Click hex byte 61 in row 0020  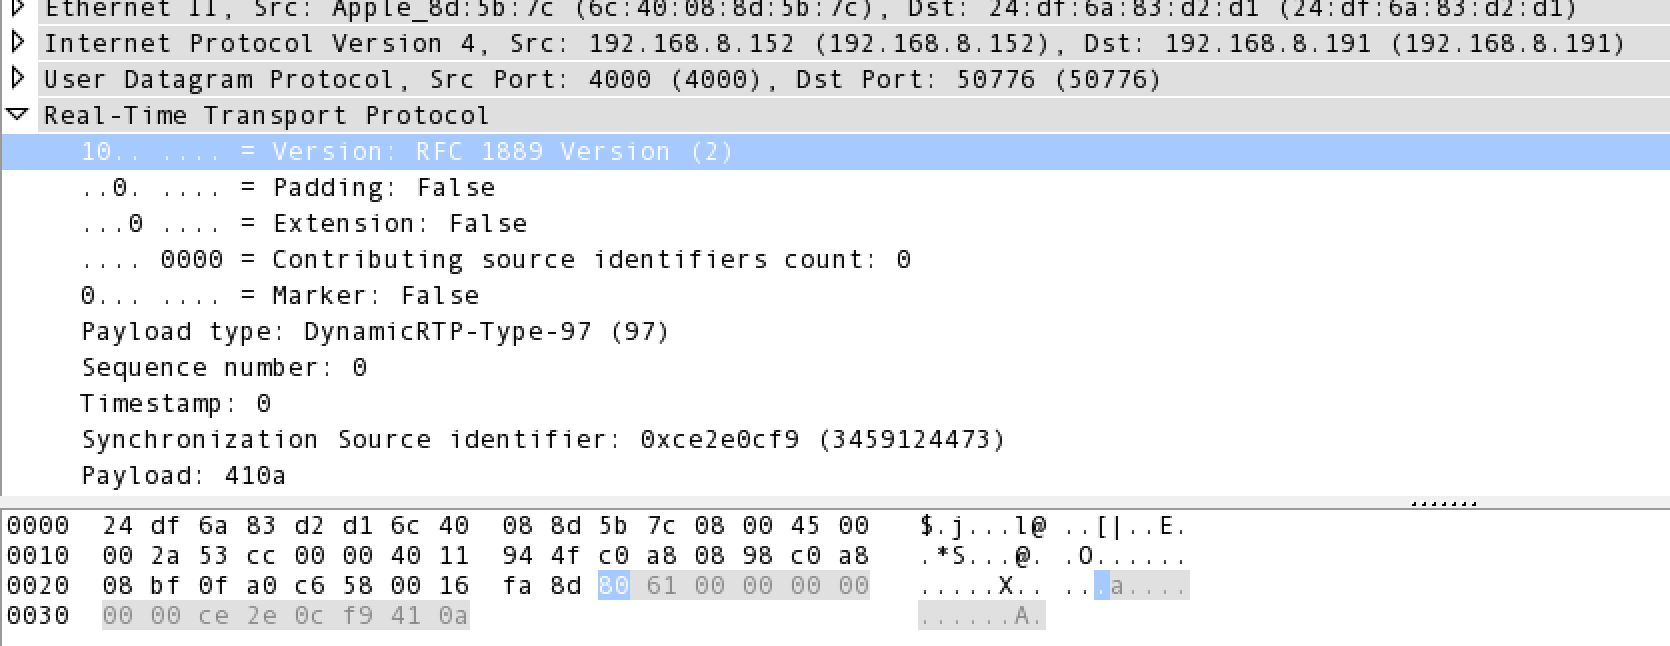pos(661,585)
